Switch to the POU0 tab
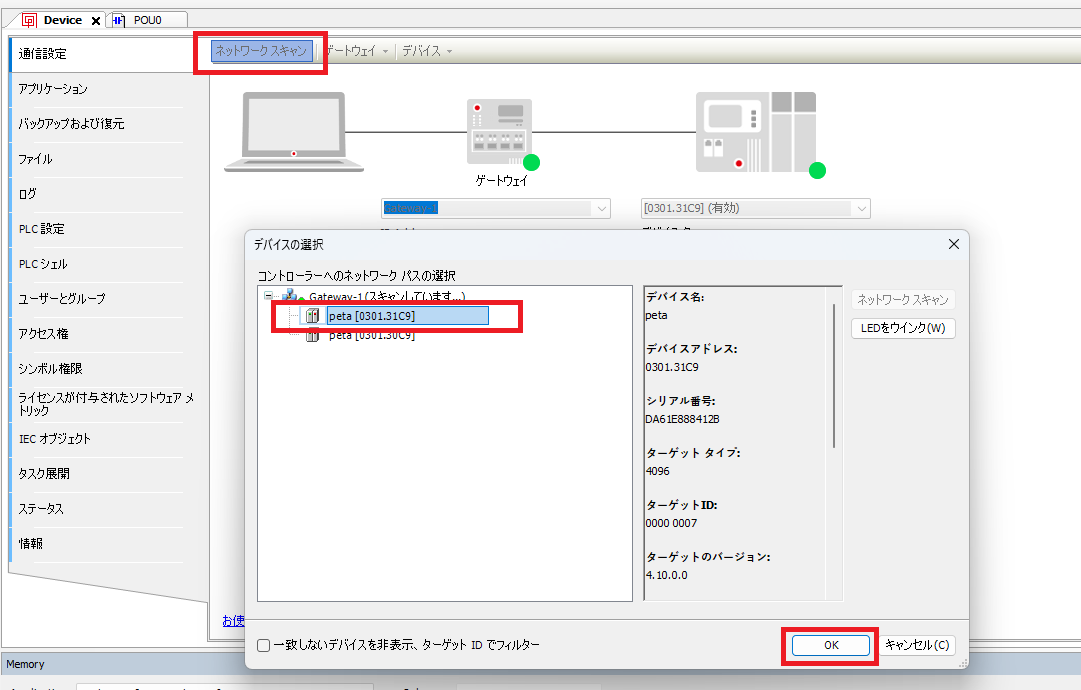The image size is (1081, 690). point(147,20)
